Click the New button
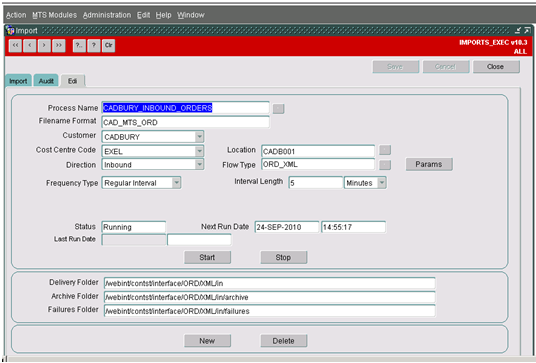Image resolution: width=536 pixels, height=363 pixels. coord(207,341)
